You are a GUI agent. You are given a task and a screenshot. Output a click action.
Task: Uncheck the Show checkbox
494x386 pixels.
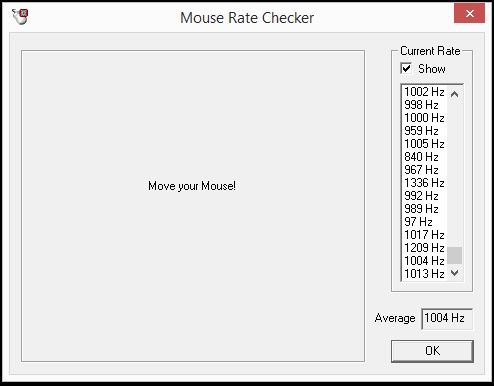click(x=406, y=69)
